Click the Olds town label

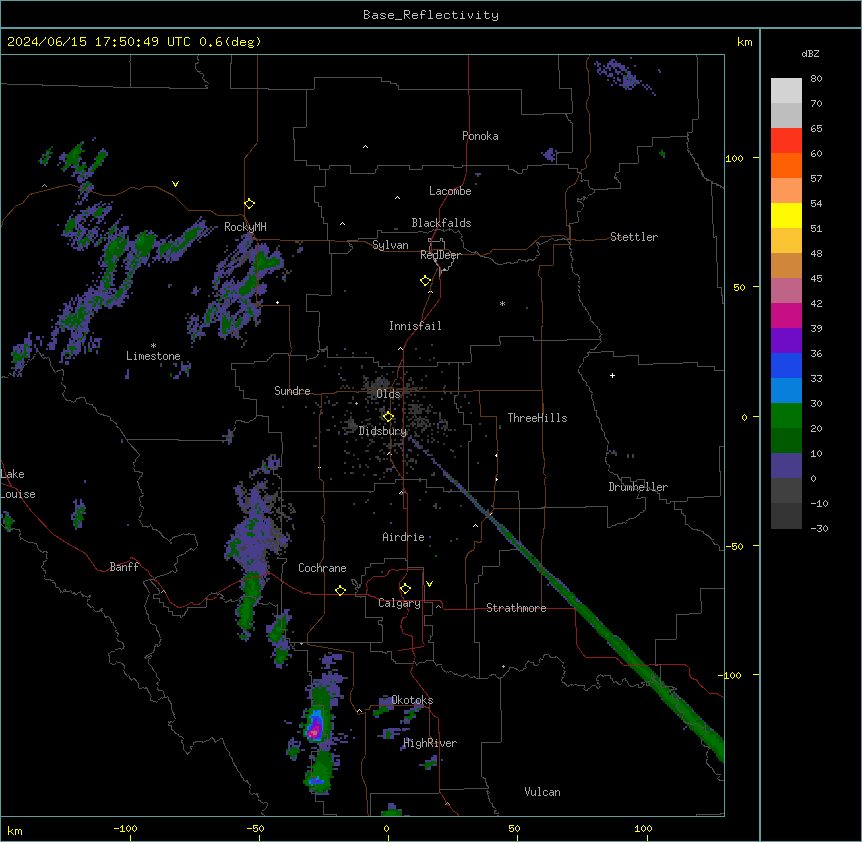point(388,394)
